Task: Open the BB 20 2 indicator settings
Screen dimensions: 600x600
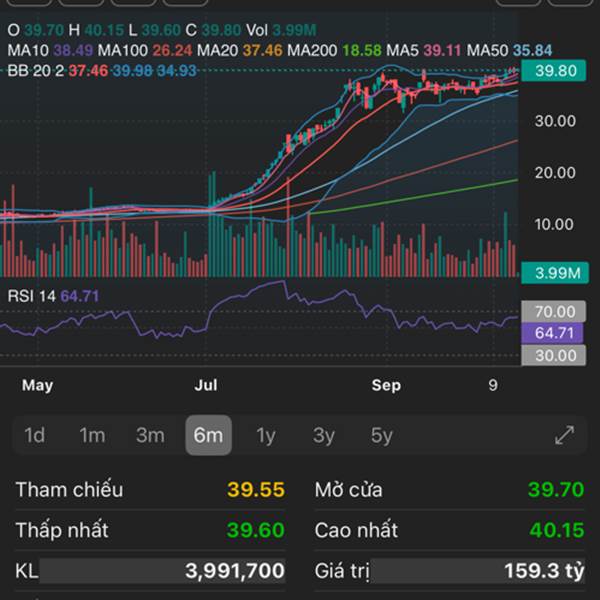Action: (x=35, y=70)
